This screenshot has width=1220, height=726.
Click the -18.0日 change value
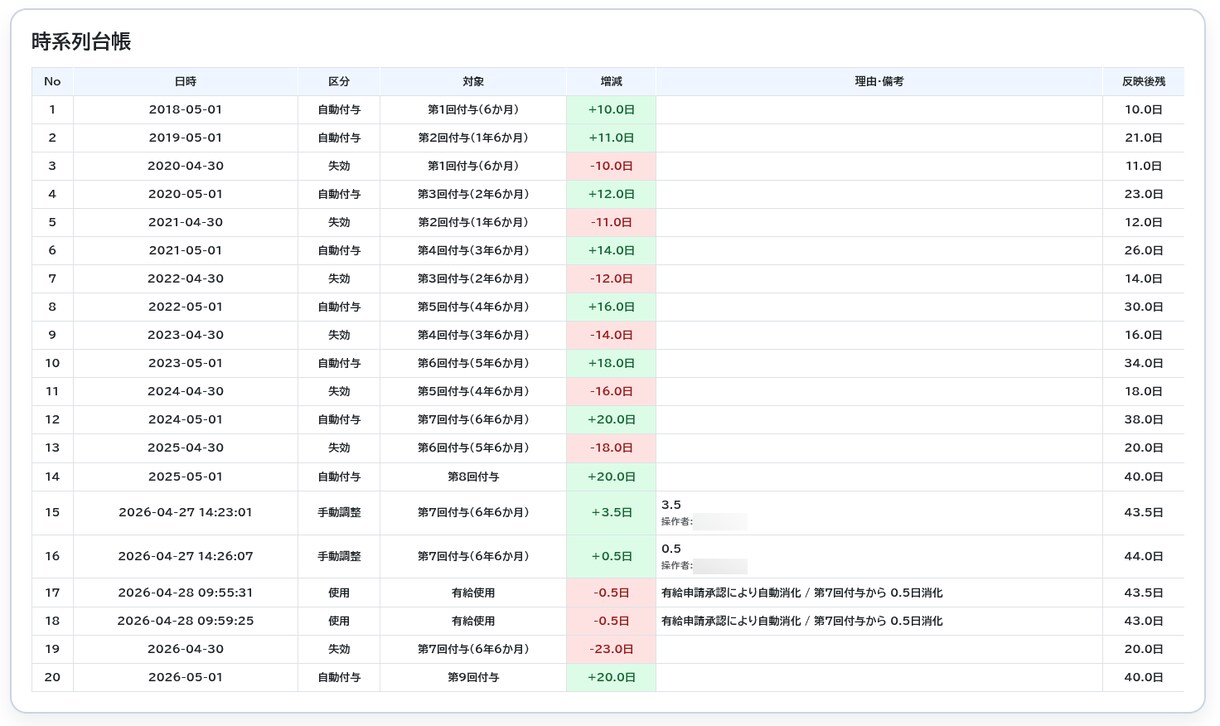pyautogui.click(x=611, y=448)
